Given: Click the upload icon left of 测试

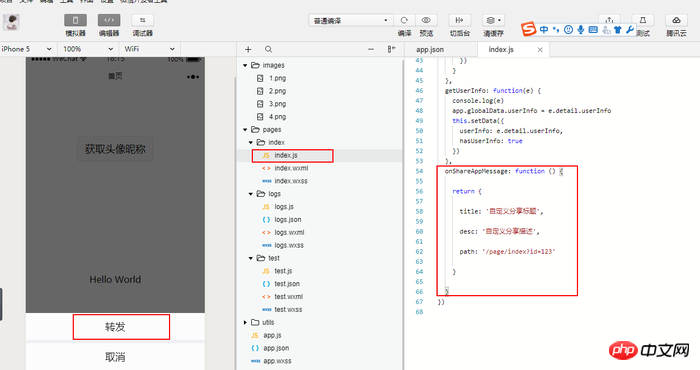Looking at the screenshot, I should point(609,20).
